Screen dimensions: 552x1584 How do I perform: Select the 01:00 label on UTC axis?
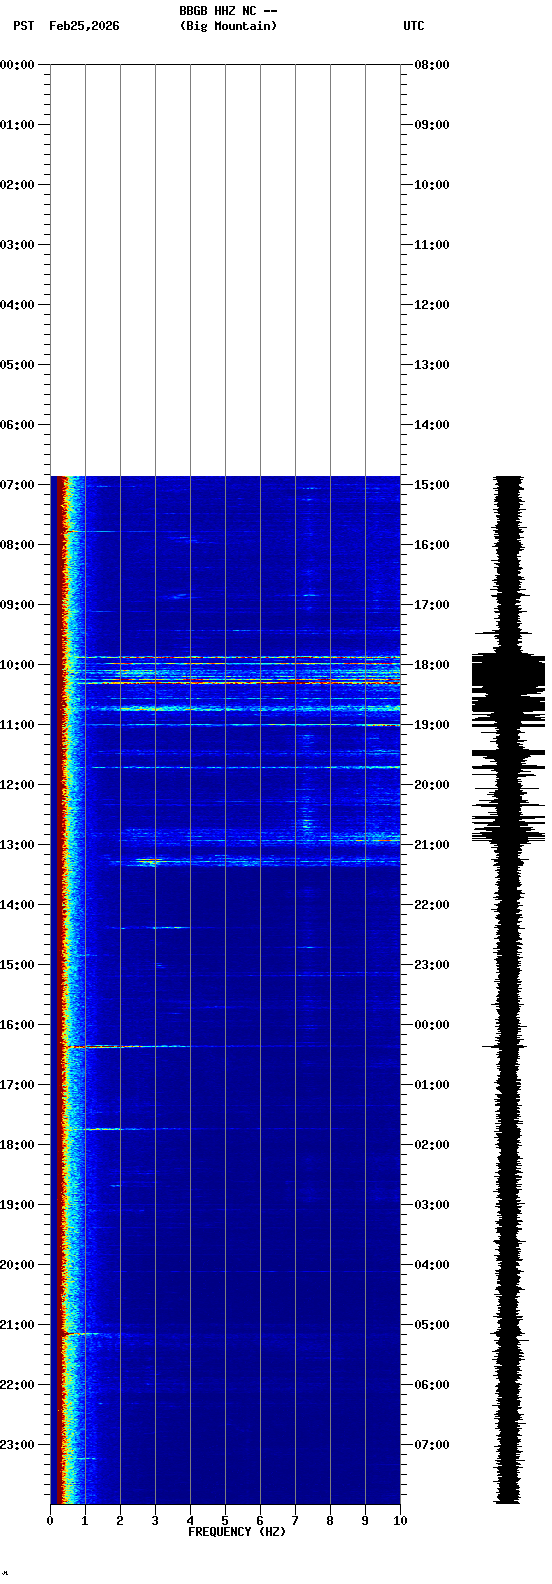coord(432,1085)
